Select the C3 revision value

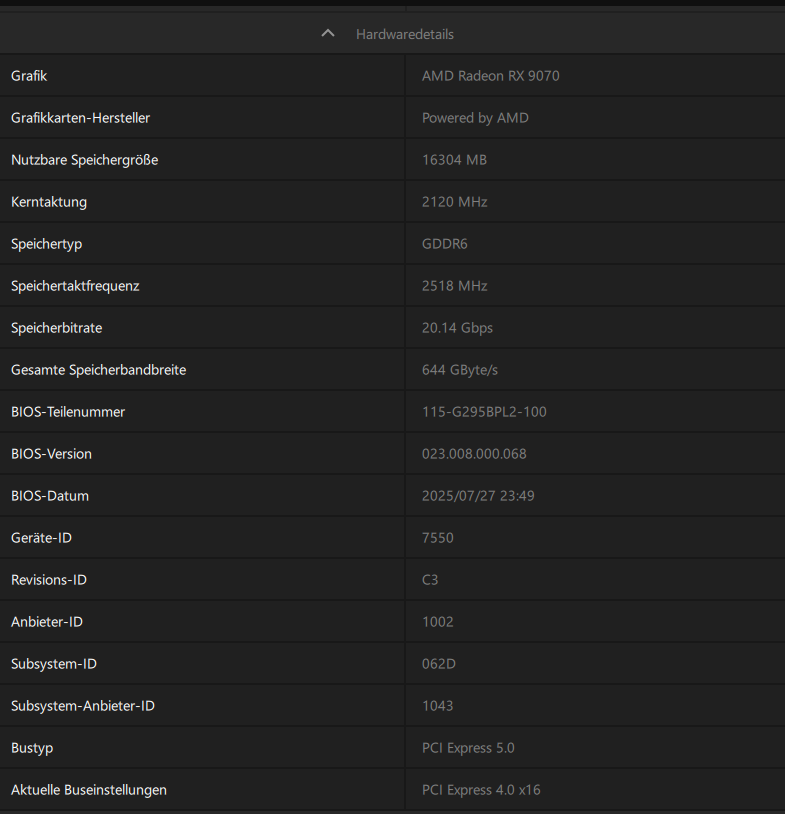pyautogui.click(x=430, y=580)
